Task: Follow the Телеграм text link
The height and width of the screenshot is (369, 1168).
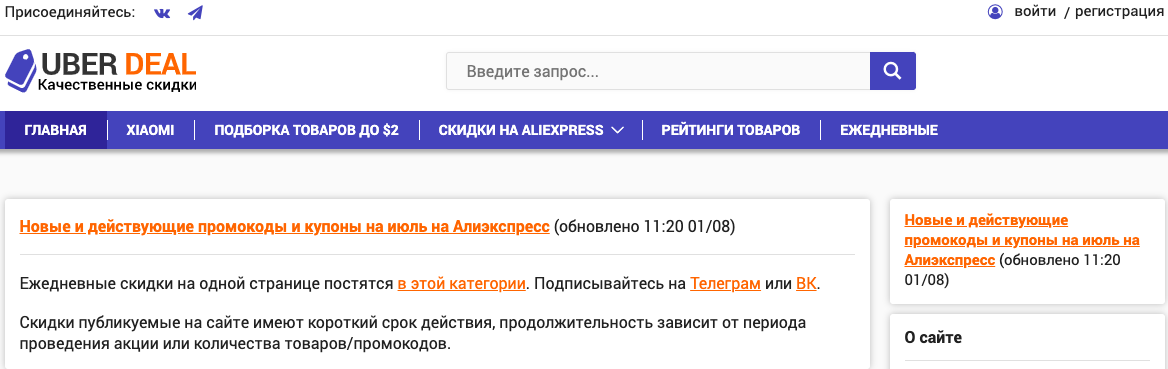Action: 726,284
